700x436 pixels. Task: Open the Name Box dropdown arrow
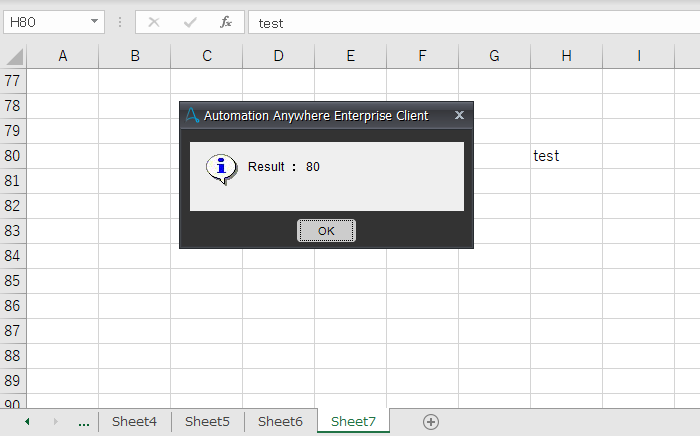point(94,21)
